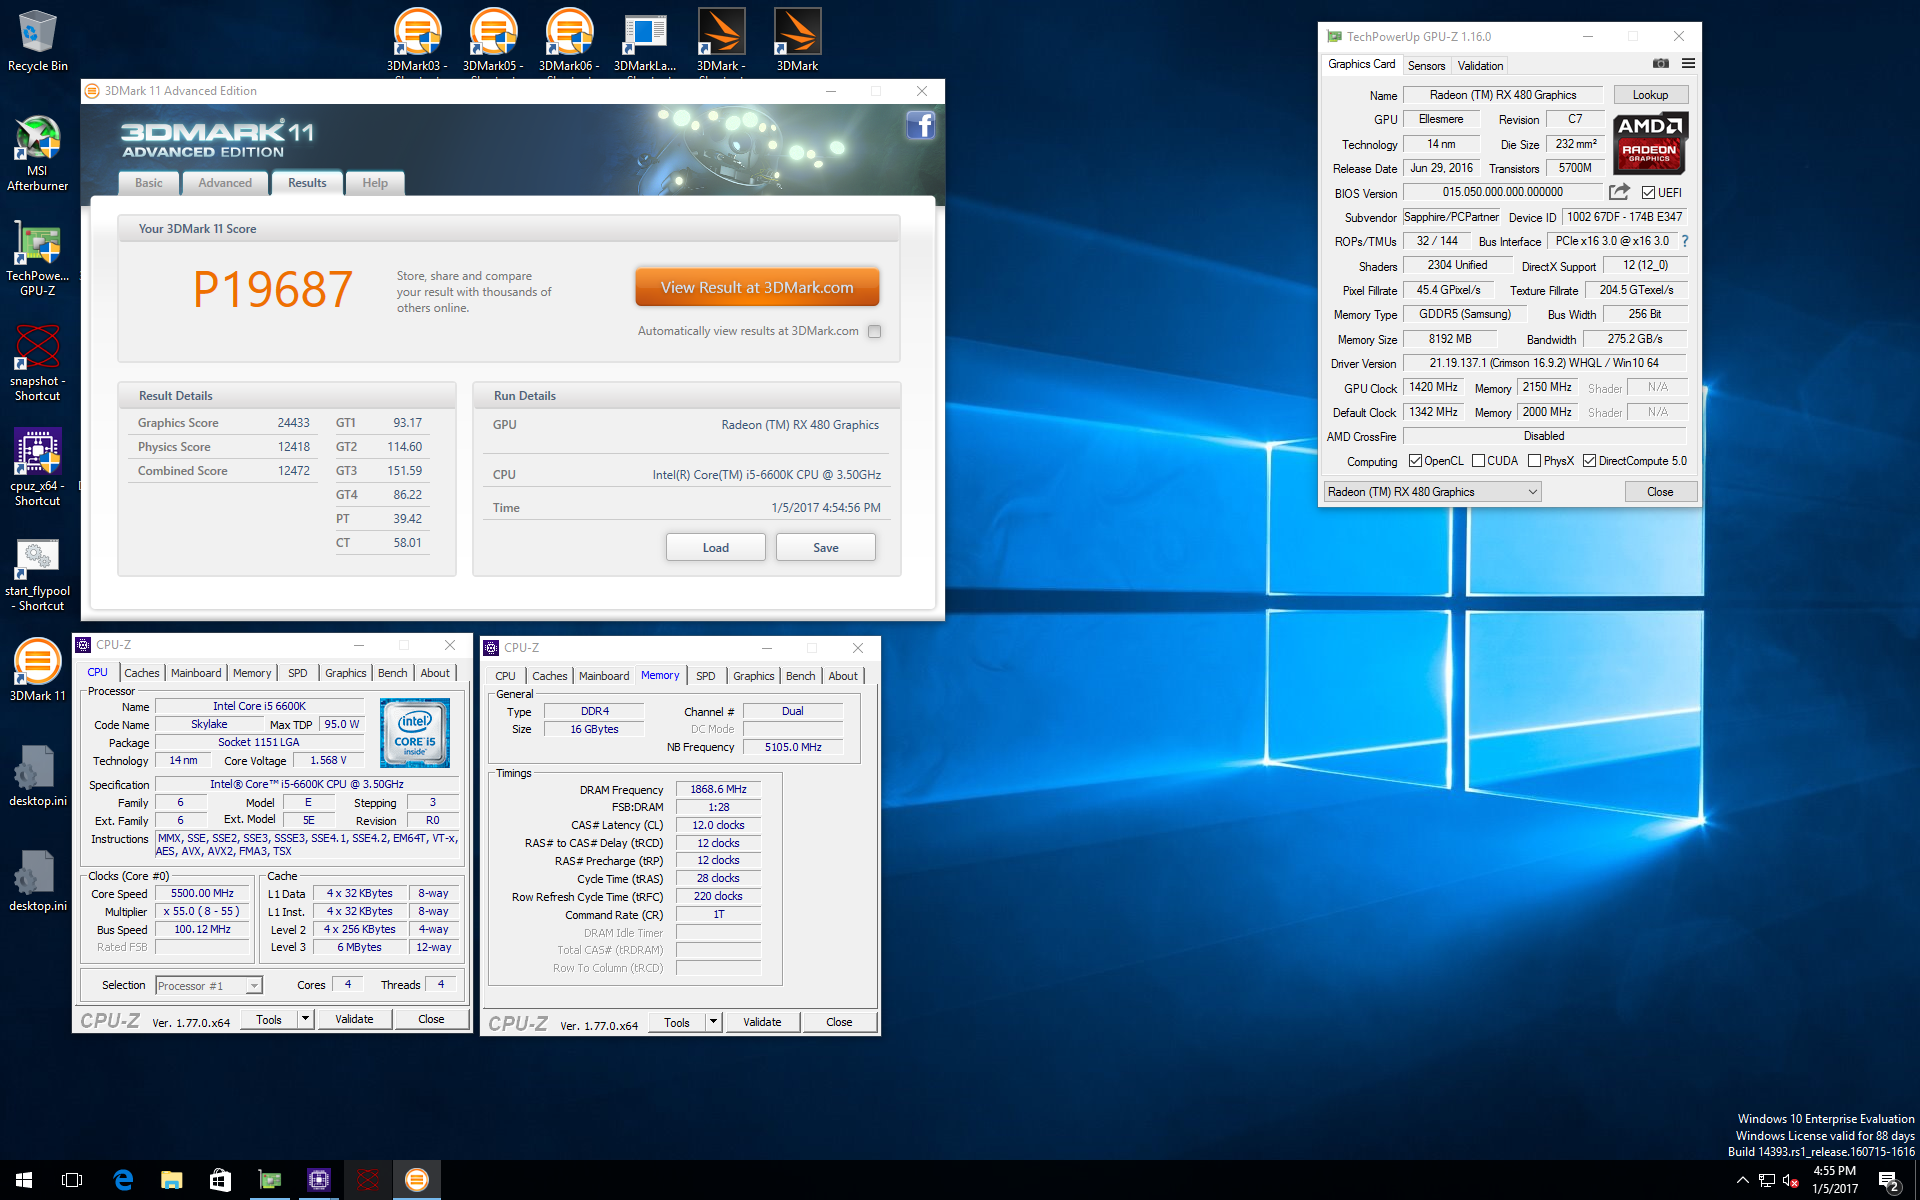Viewport: 1920px width, 1200px height.
Task: Open the Store app on the taskbar
Action: [x=220, y=1180]
